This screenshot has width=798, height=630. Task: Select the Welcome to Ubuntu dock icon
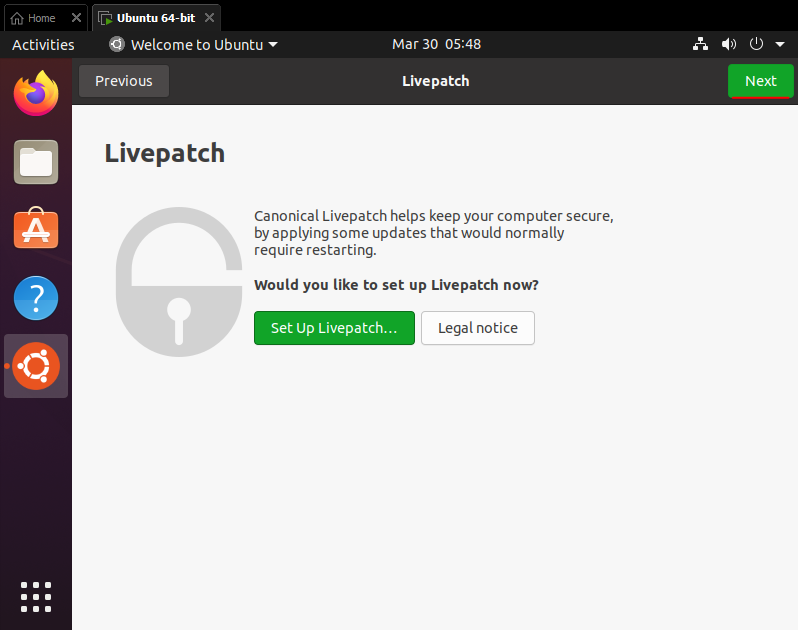pos(36,366)
